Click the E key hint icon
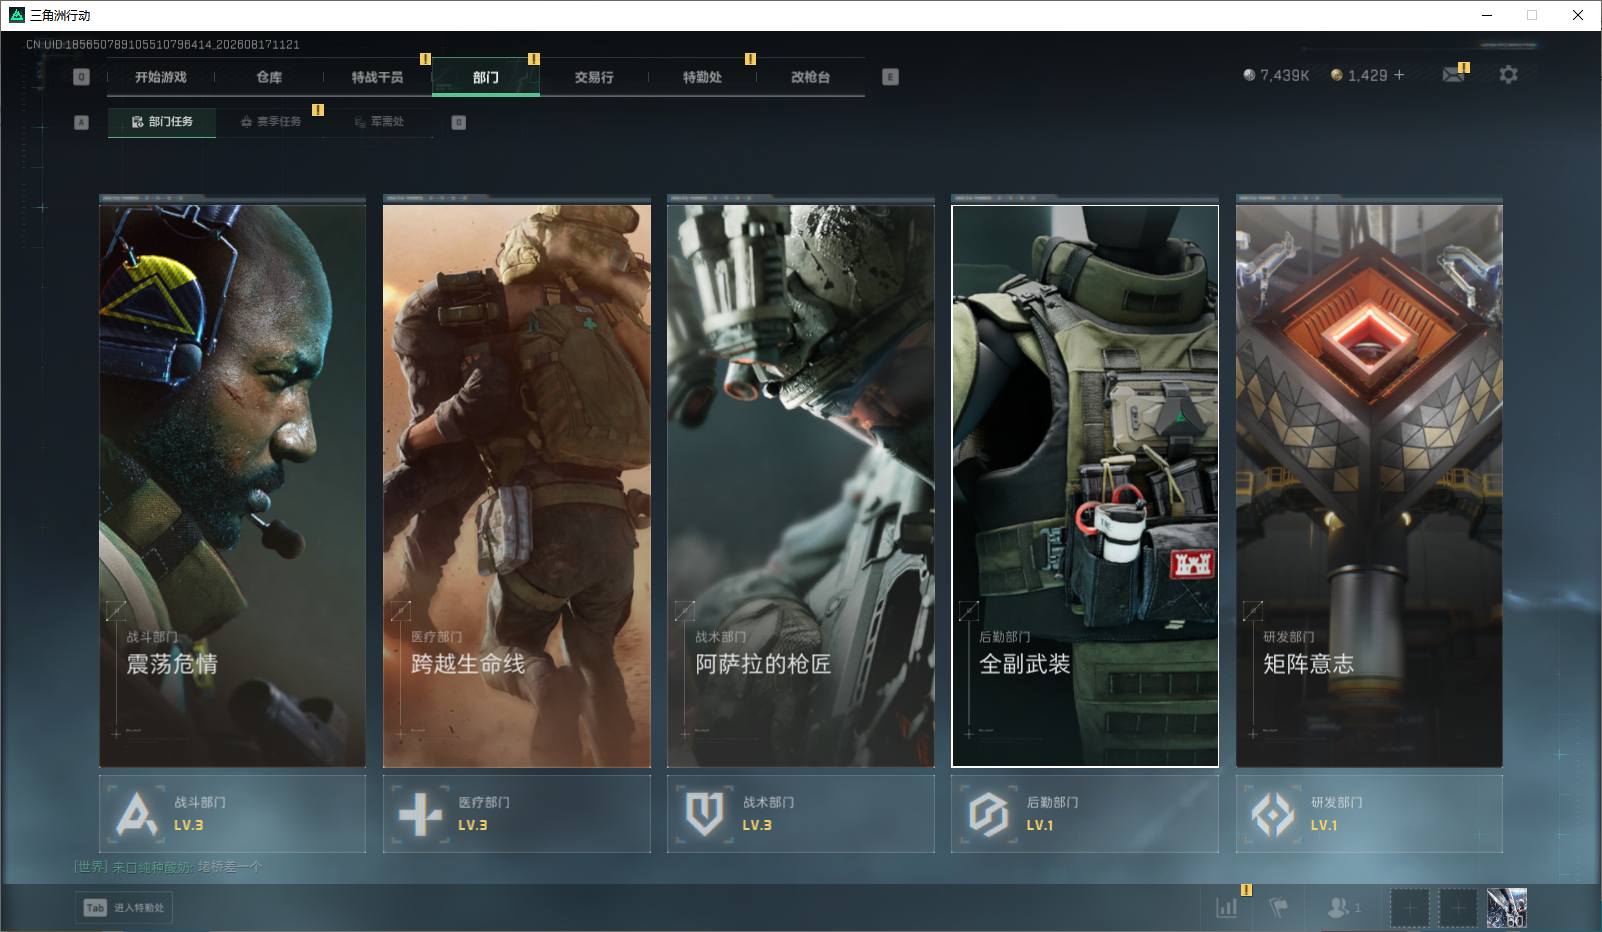The width and height of the screenshot is (1602, 932). pyautogui.click(x=890, y=77)
